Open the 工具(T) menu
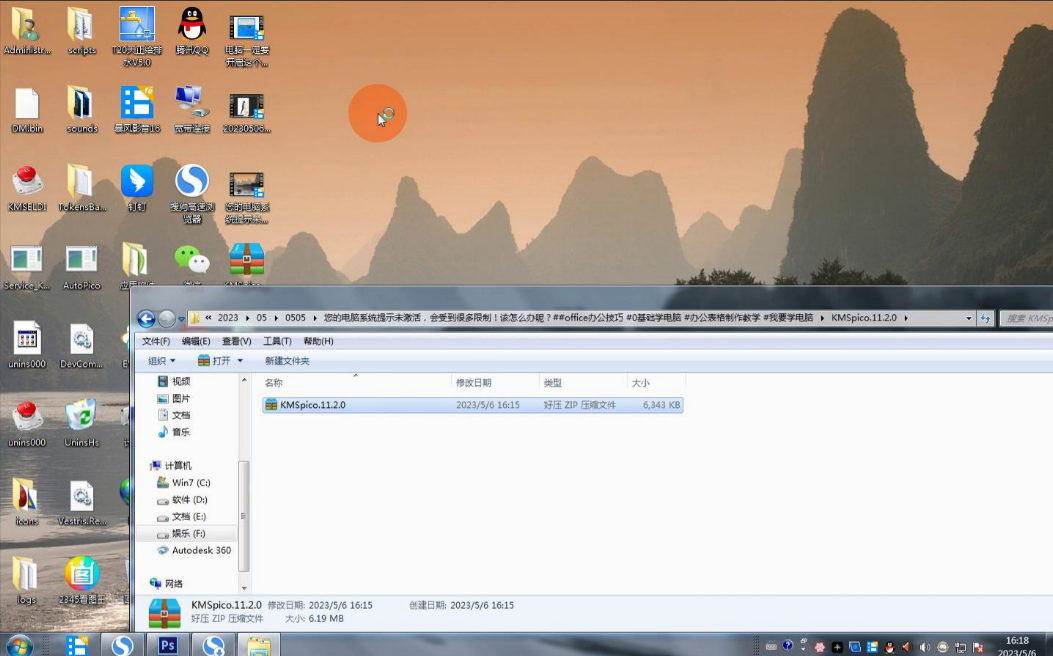Screen dimensions: 1053x656 (x=277, y=341)
